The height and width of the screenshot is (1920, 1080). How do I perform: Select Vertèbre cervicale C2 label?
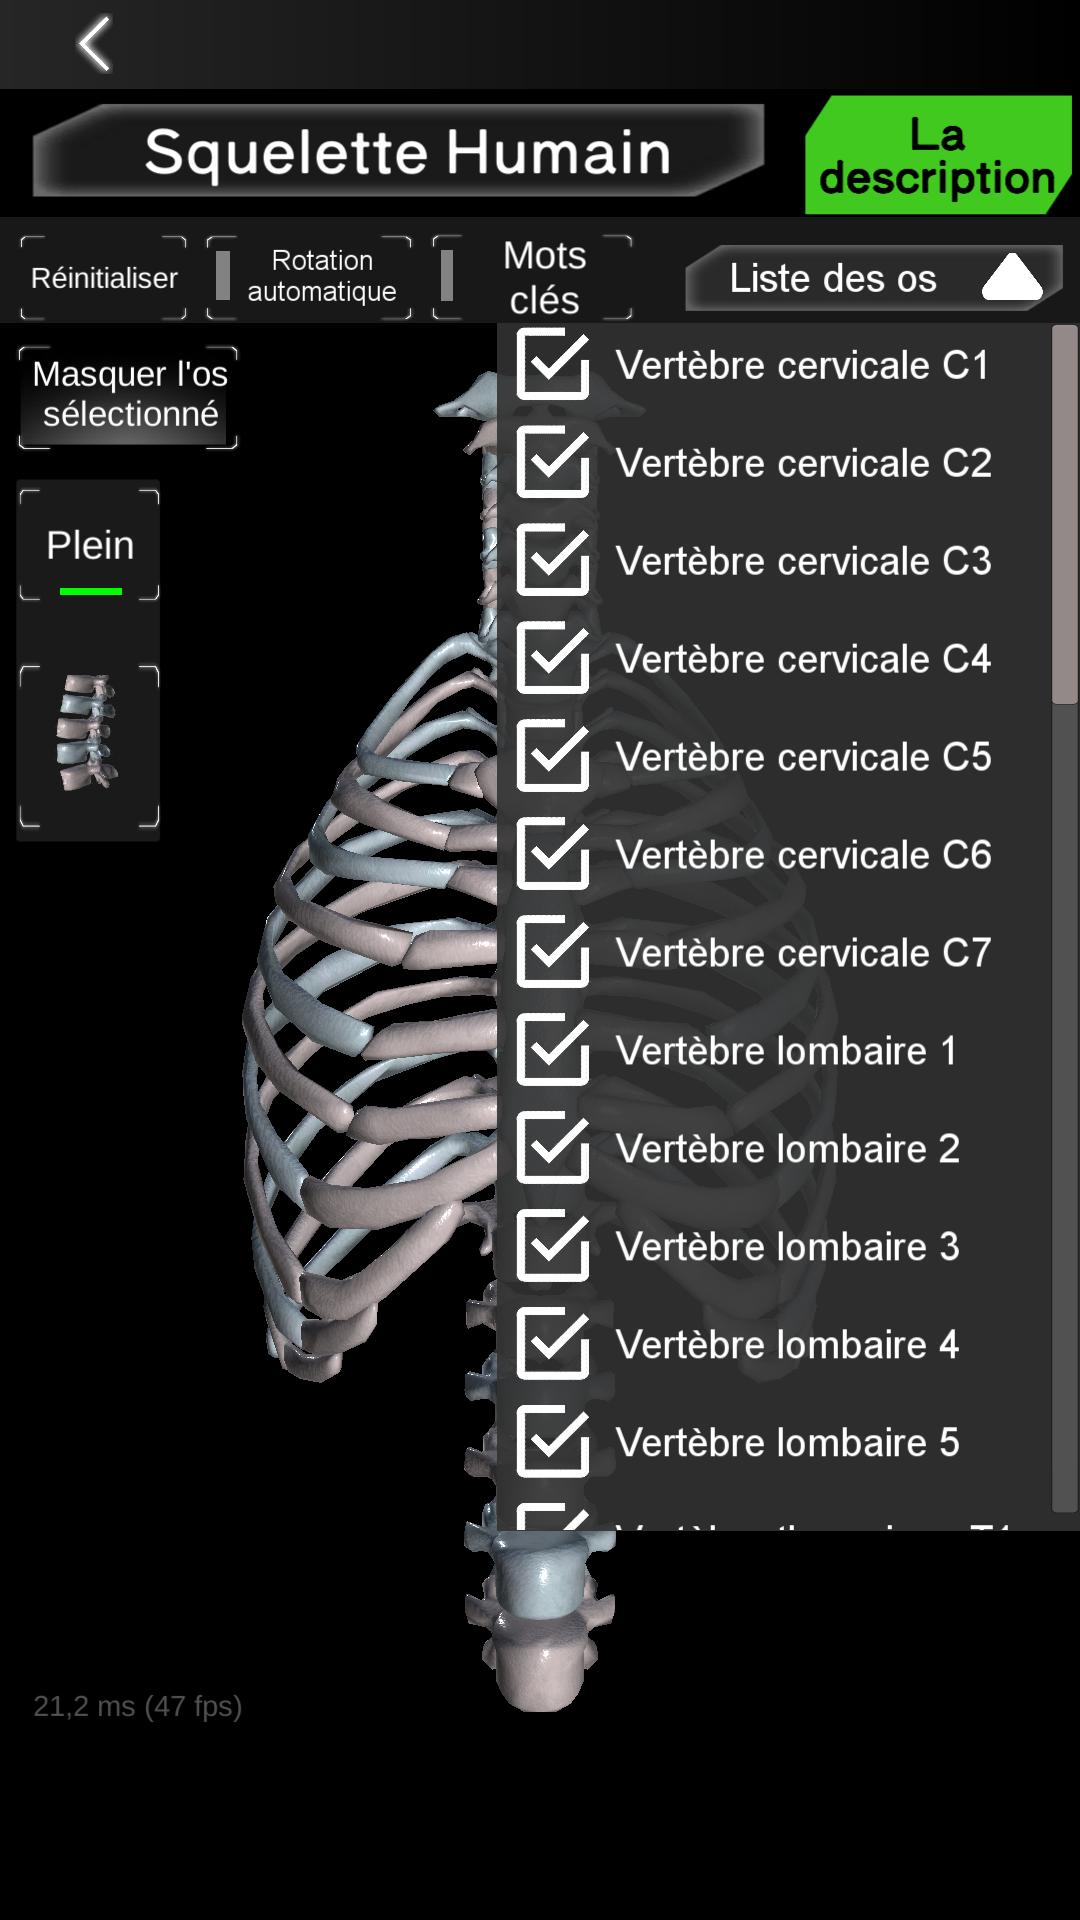(803, 463)
